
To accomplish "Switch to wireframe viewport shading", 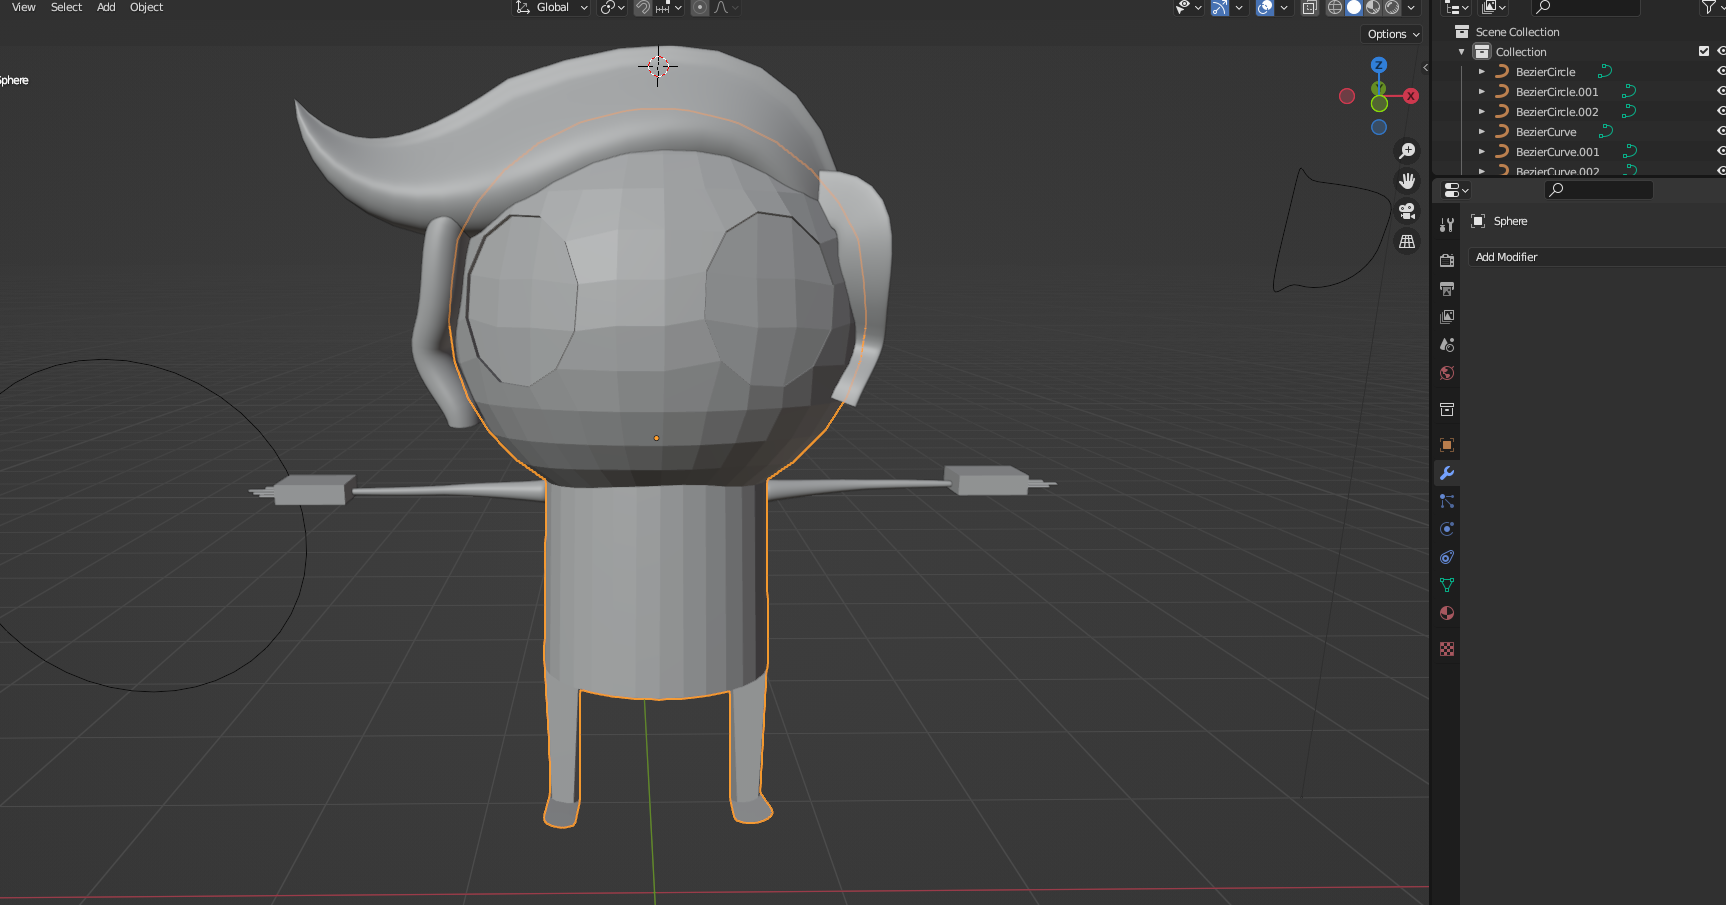I will (x=1335, y=7).
